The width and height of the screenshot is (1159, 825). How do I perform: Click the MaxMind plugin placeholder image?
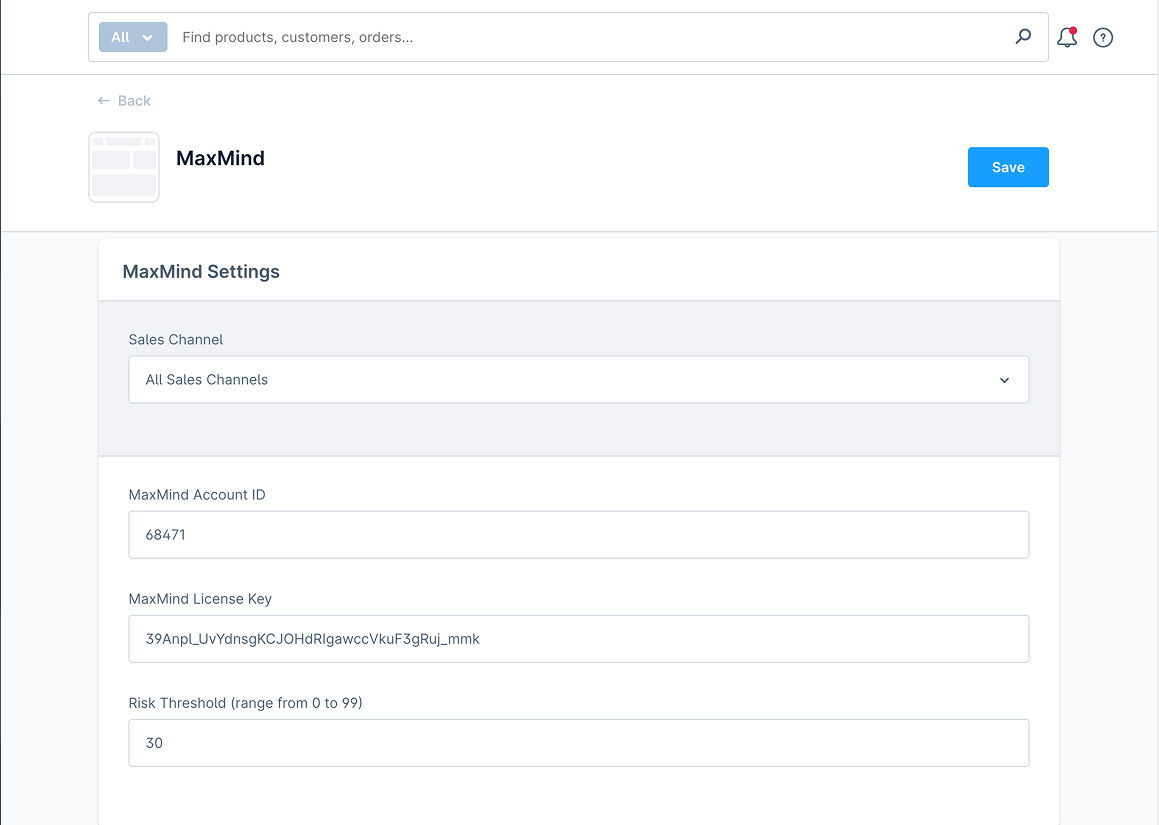click(124, 167)
